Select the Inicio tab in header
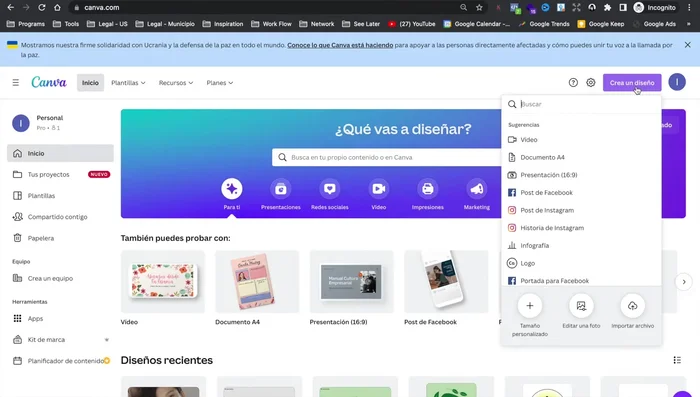This screenshot has height=397, width=700. pos(90,83)
